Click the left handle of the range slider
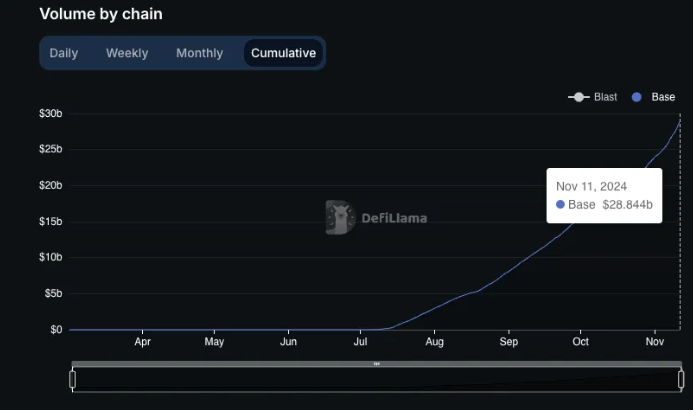Viewport: 693px width, 410px height. (x=72, y=379)
